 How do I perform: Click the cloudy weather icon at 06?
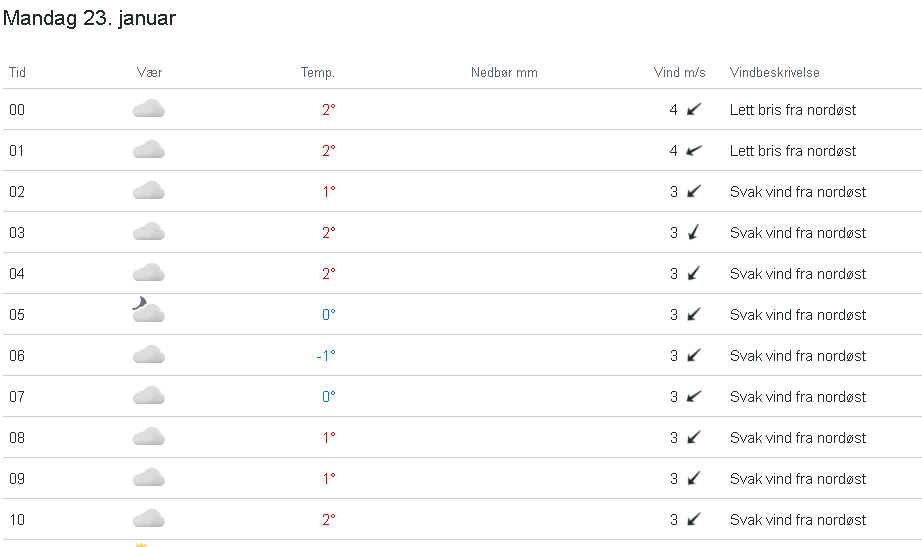point(149,355)
